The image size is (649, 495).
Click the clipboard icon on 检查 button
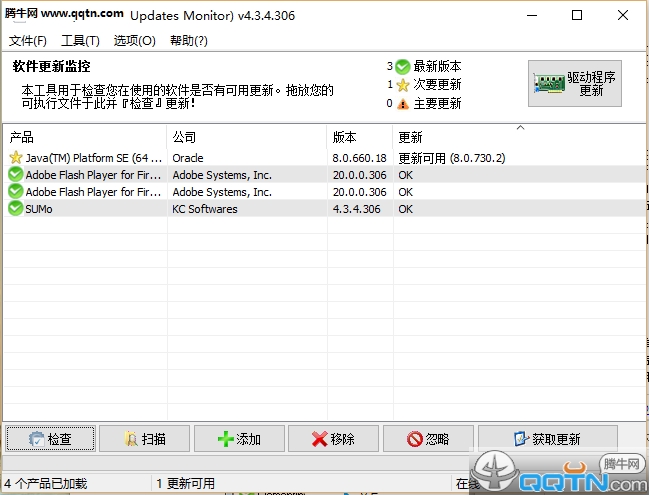tap(36, 439)
